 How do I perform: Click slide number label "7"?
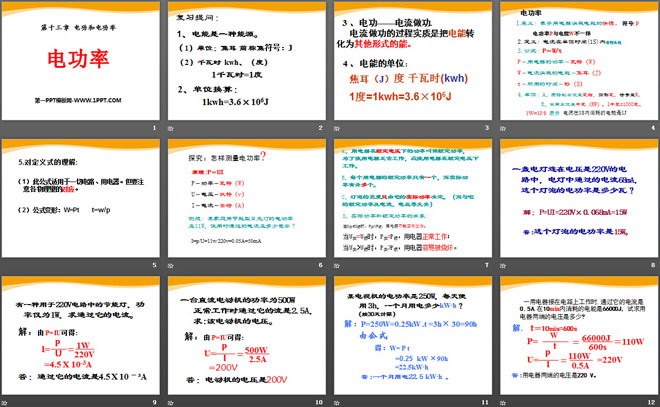point(487,265)
